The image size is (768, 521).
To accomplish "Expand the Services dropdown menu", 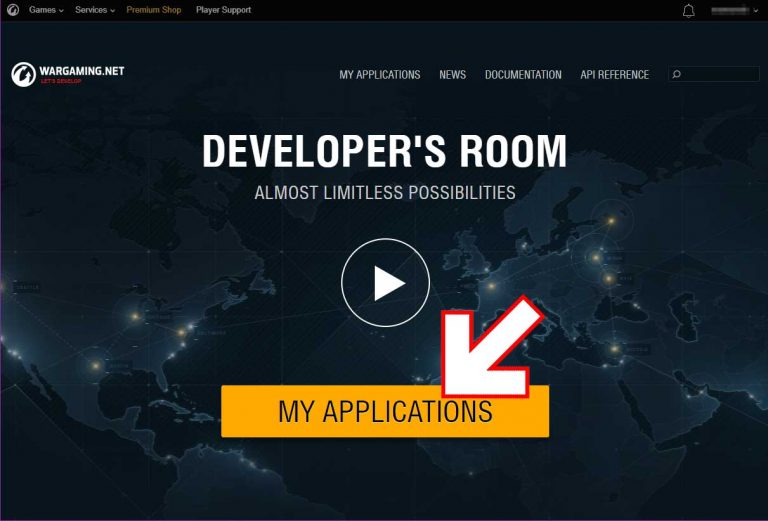I will [x=95, y=10].
